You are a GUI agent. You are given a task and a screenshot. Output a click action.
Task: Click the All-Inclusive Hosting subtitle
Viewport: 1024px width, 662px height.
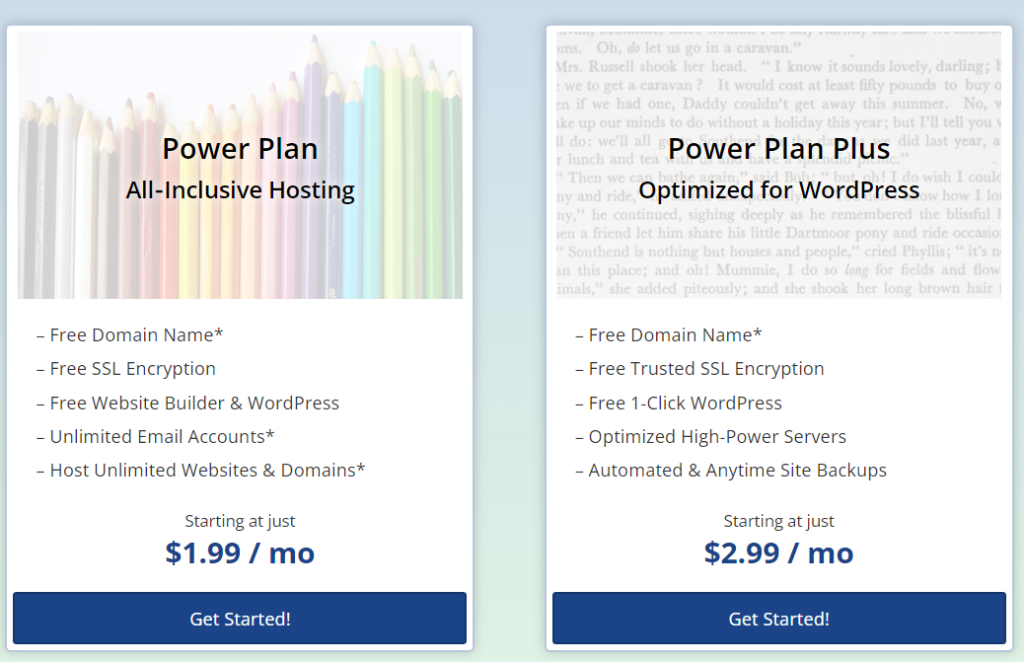(240, 190)
